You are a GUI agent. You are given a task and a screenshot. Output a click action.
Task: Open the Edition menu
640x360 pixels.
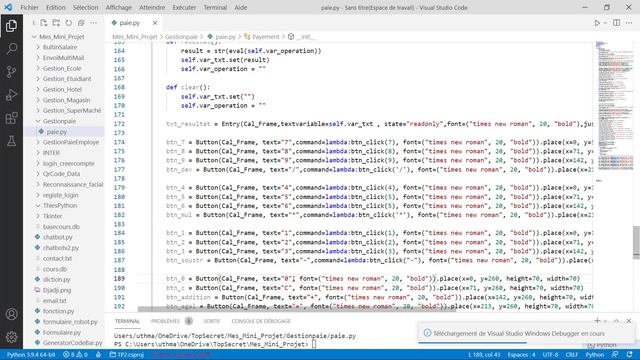click(x=56, y=7)
